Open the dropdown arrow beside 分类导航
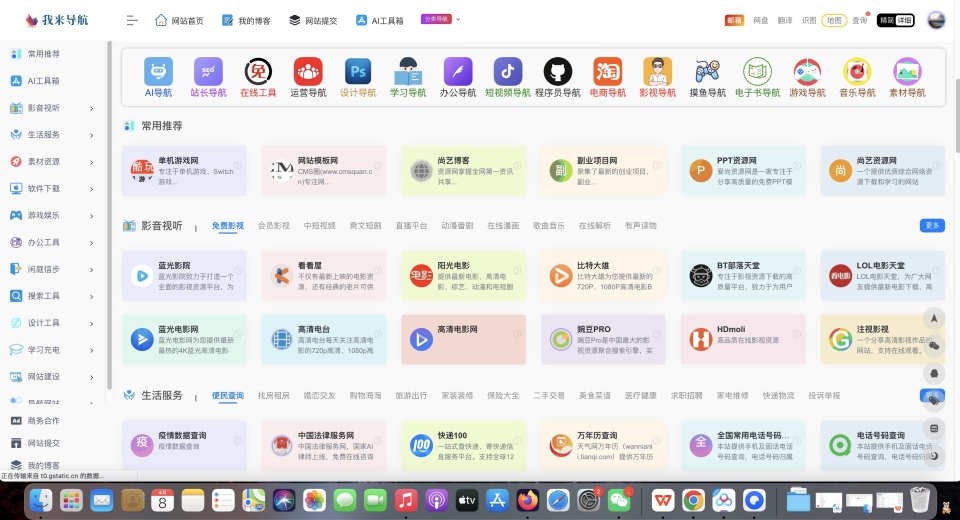This screenshot has height=520, width=960. click(x=458, y=19)
